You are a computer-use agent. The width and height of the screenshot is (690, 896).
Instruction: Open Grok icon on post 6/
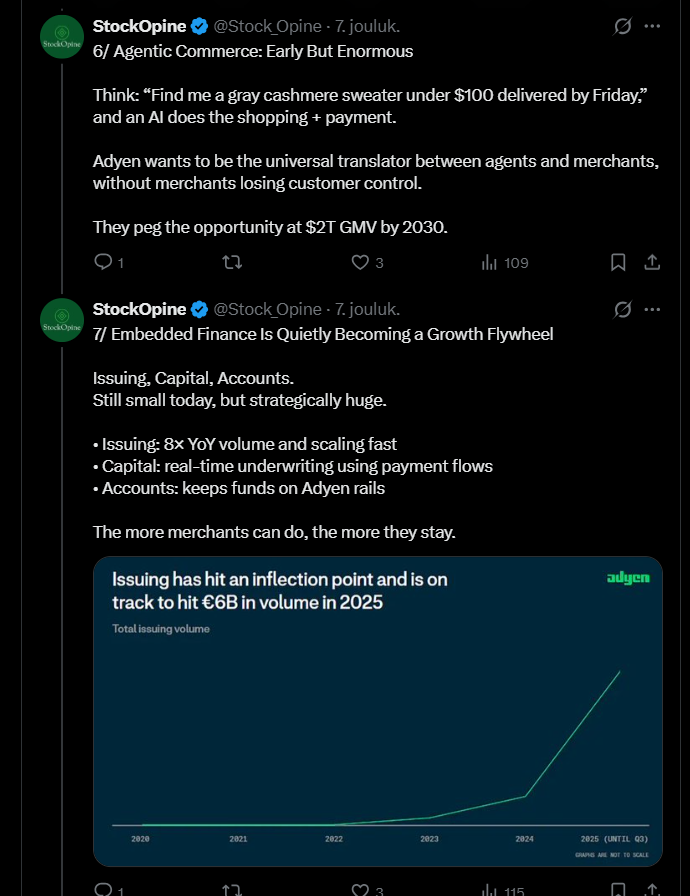click(x=622, y=26)
